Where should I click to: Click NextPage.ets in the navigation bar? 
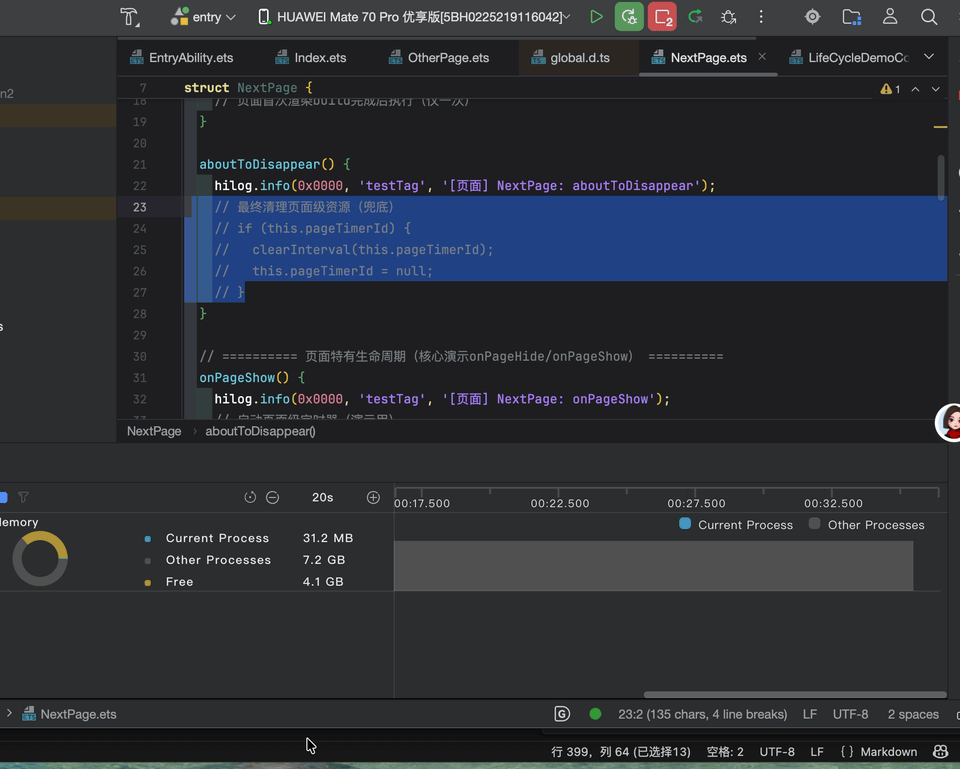(x=69, y=714)
